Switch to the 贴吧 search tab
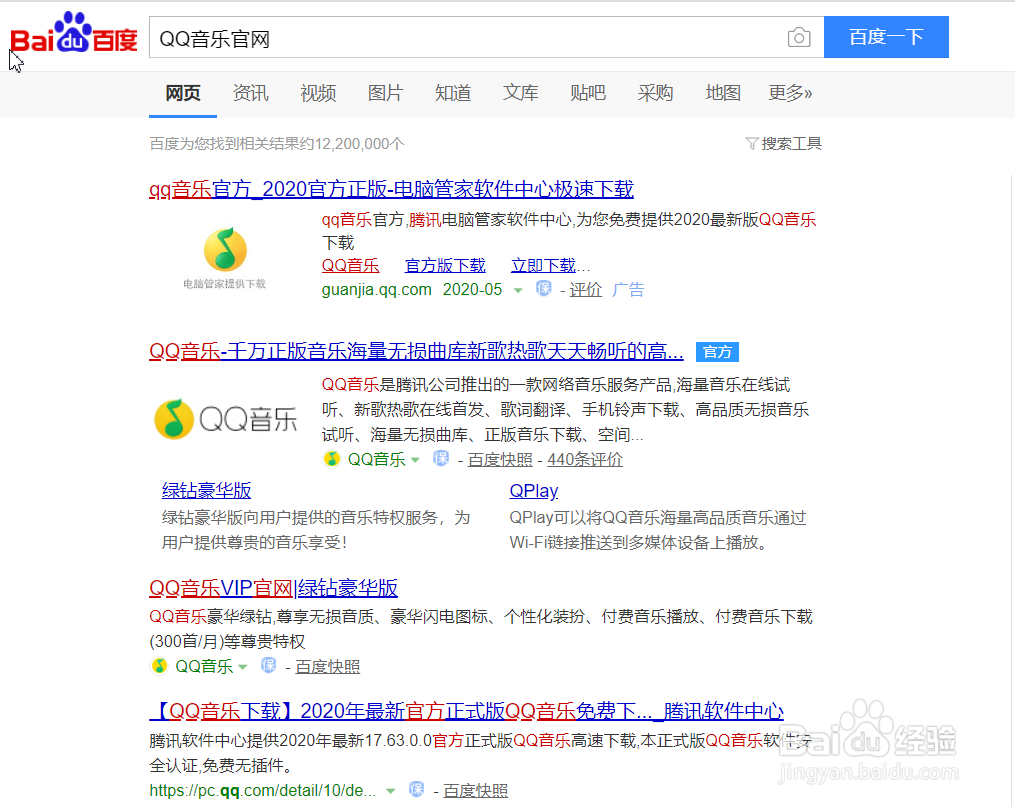 pos(587,93)
